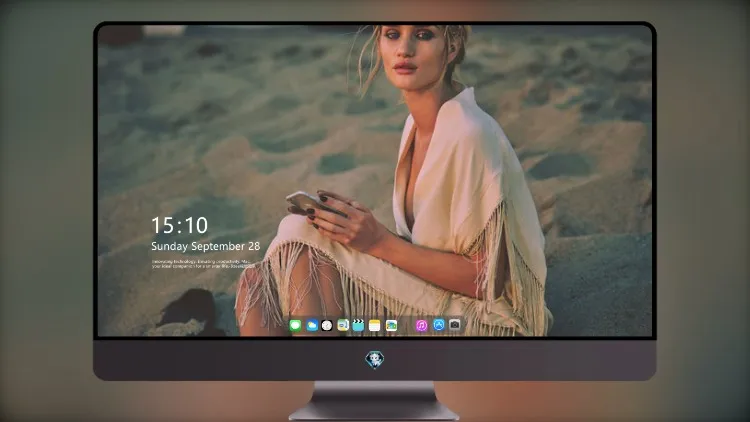Open the Weather app in dock
The width and height of the screenshot is (750, 422).
311,325
